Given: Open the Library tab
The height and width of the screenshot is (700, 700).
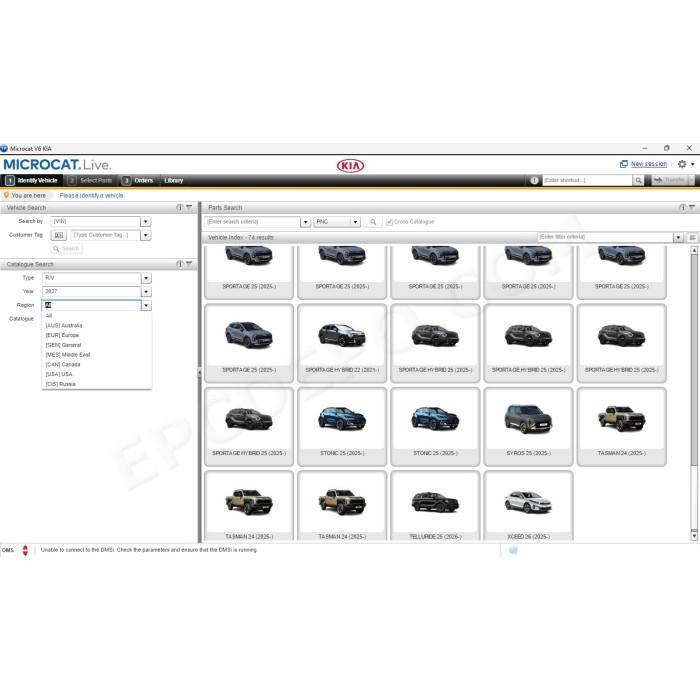Looking at the screenshot, I should coord(174,180).
